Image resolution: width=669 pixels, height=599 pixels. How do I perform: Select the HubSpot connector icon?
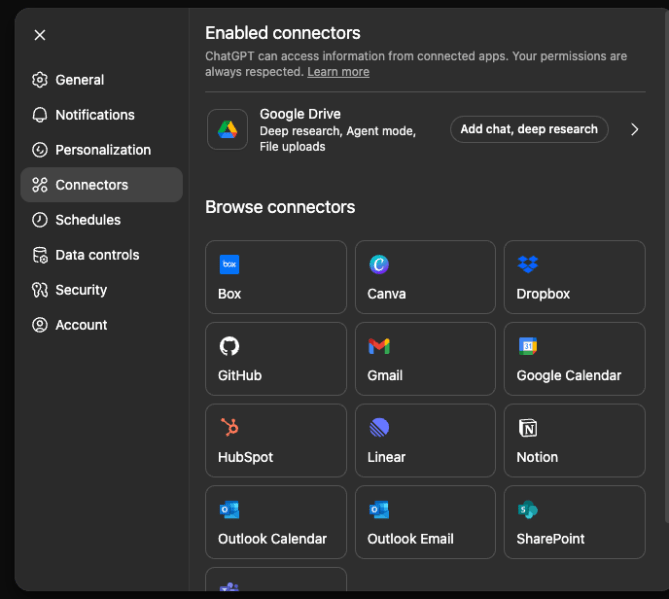[x=229, y=428]
